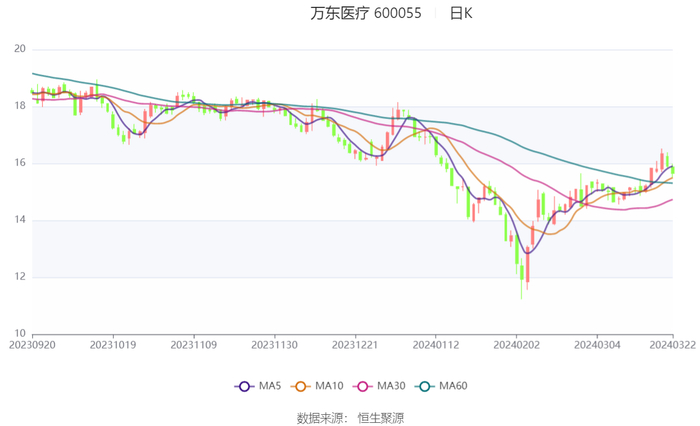Click y-axis value 10
Viewport: 700px width, 426px height.
point(20,334)
